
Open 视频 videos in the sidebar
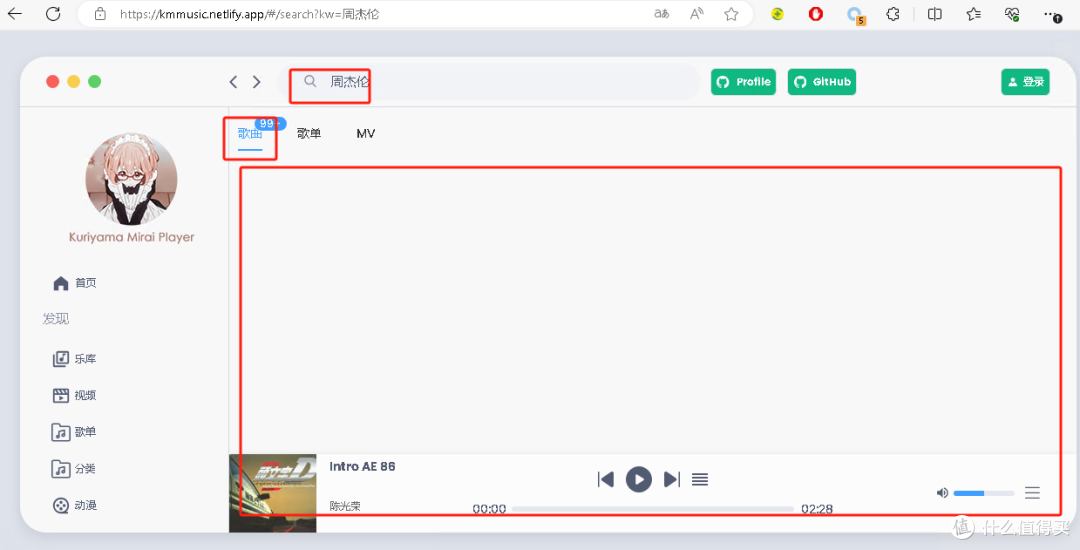(74, 395)
